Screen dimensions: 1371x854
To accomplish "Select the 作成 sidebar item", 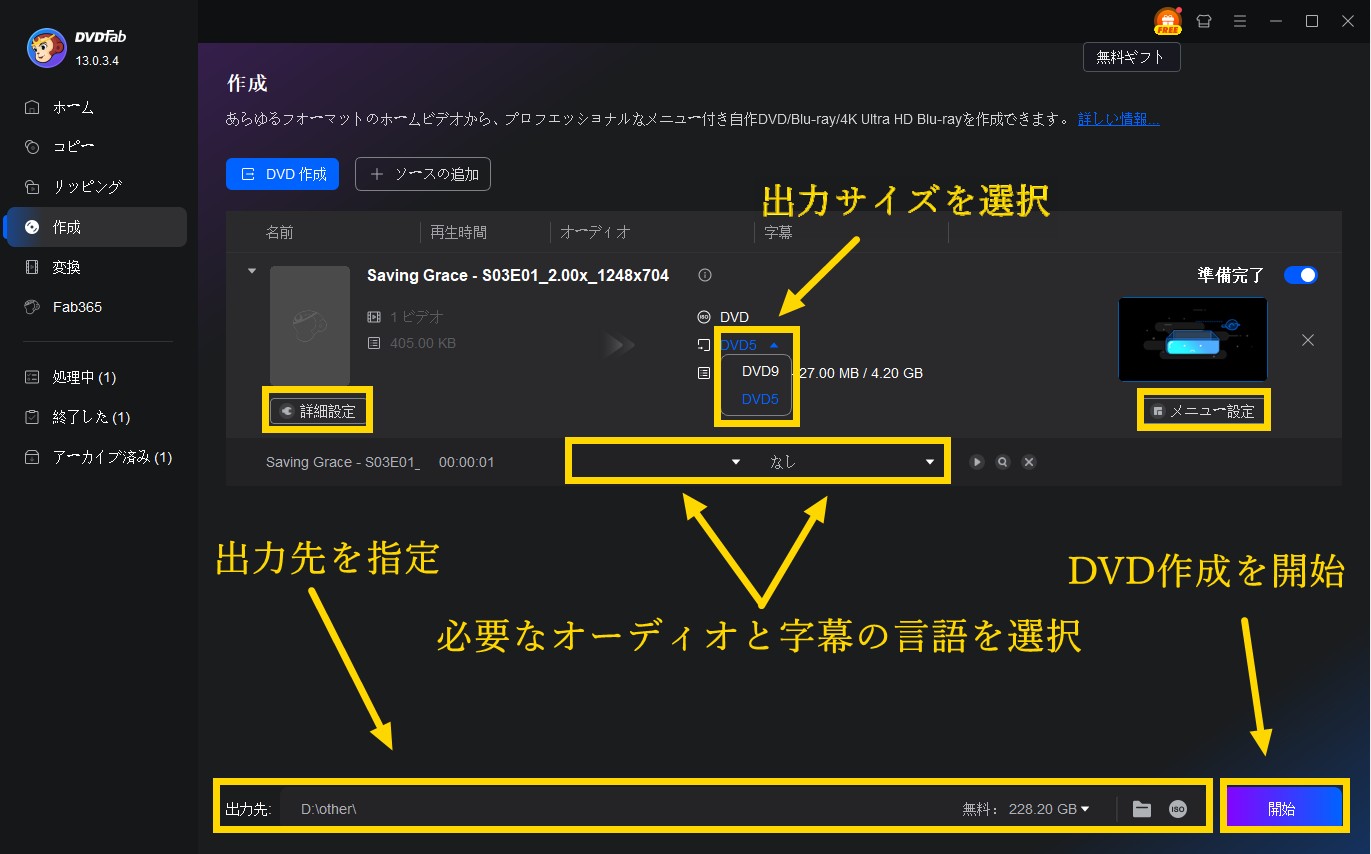I will [95, 227].
